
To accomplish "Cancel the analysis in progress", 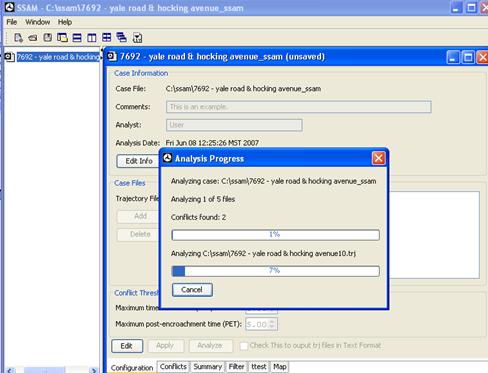I will (192, 290).
